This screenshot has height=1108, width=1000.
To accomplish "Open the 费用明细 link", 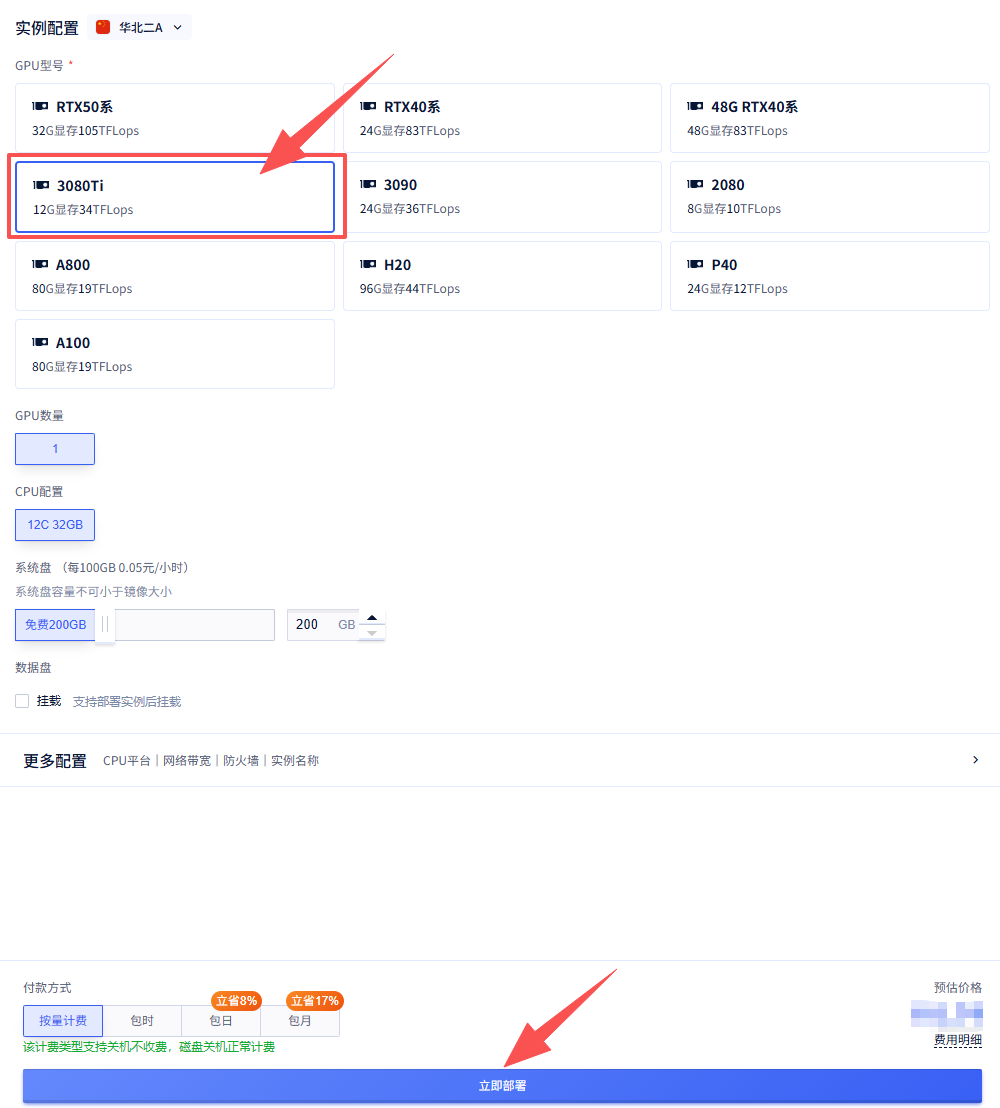I will (x=957, y=1040).
